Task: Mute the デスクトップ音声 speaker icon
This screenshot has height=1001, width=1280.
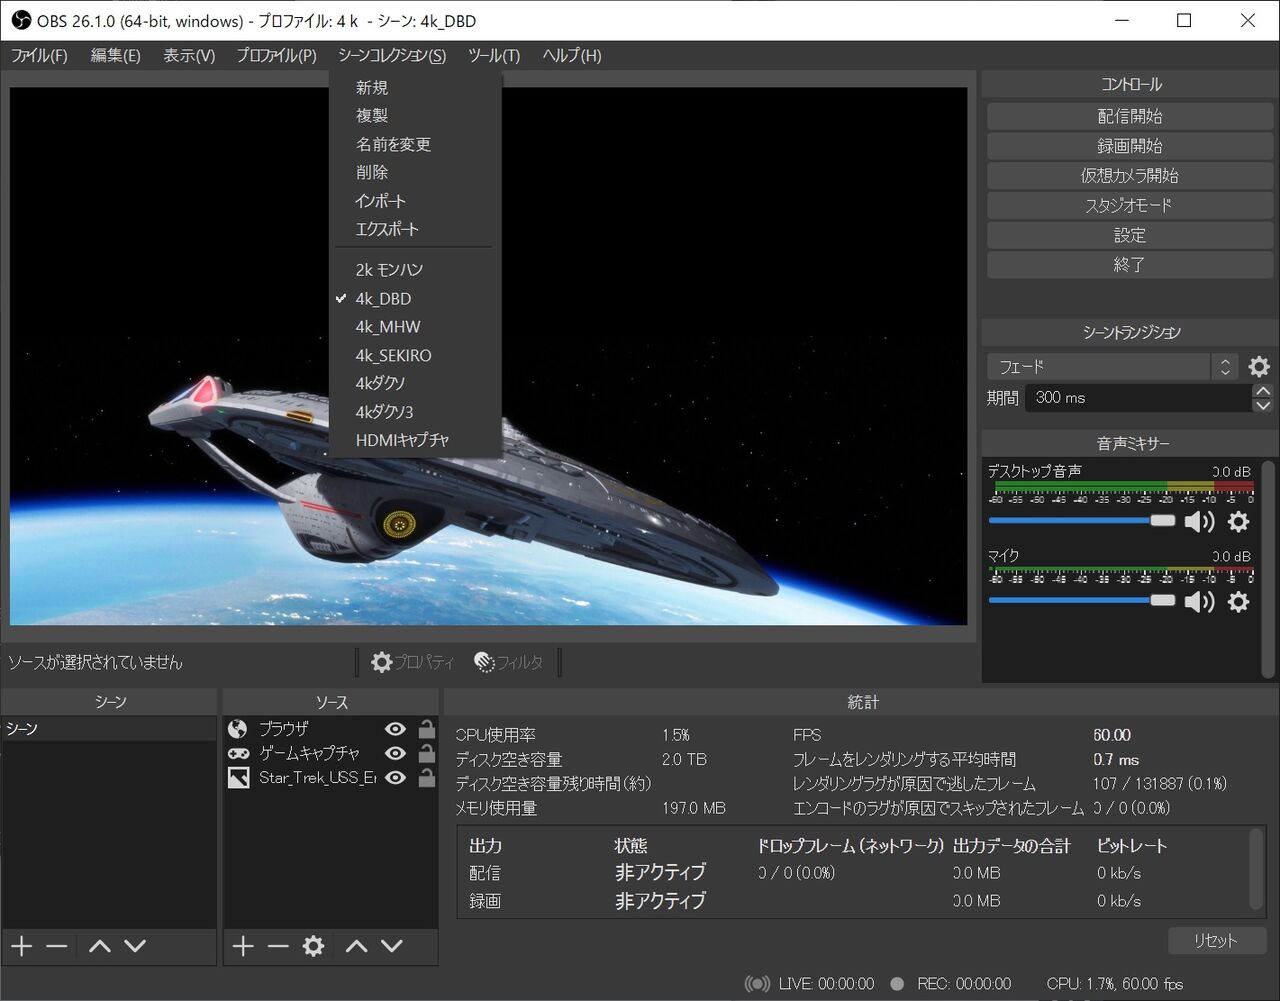Action: [1199, 521]
